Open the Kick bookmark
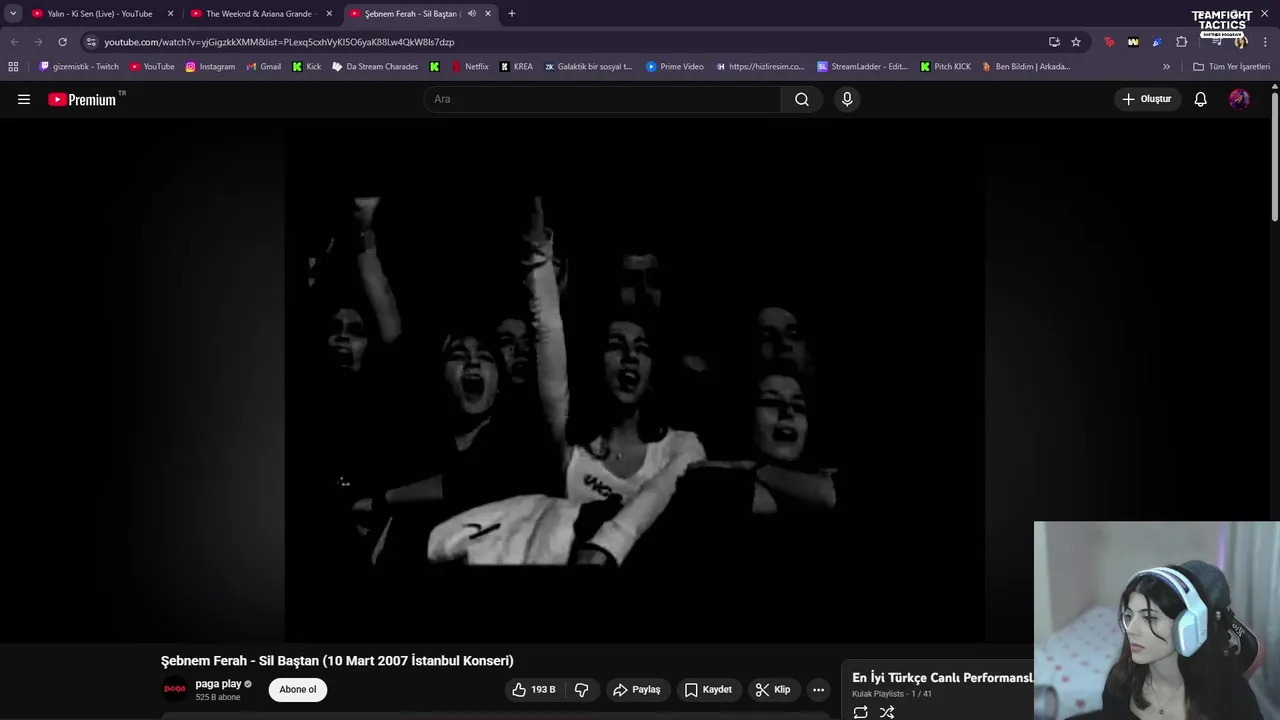Image resolution: width=1280 pixels, height=720 pixels. point(307,67)
